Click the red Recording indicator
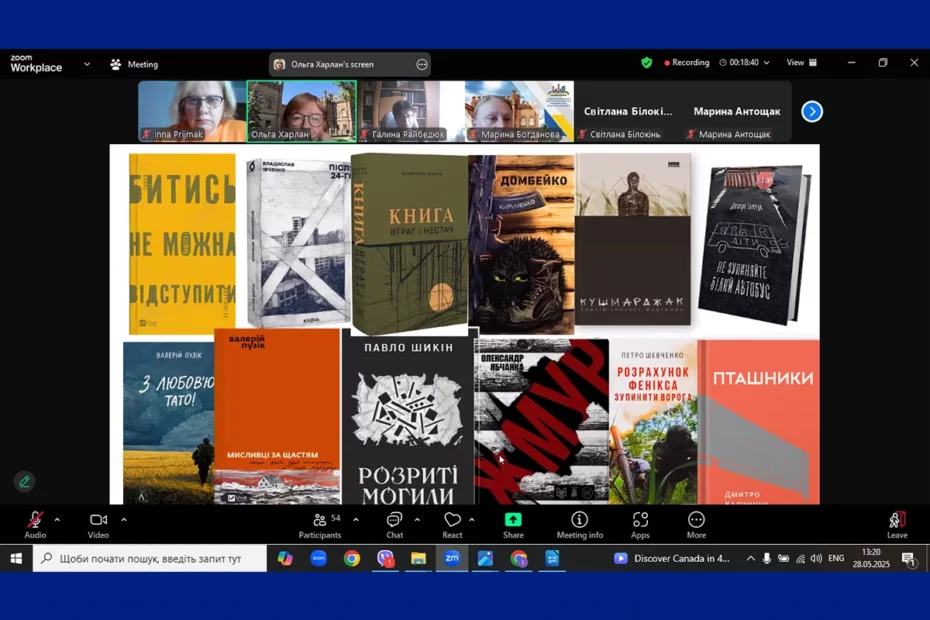The height and width of the screenshot is (620, 930). pos(687,62)
